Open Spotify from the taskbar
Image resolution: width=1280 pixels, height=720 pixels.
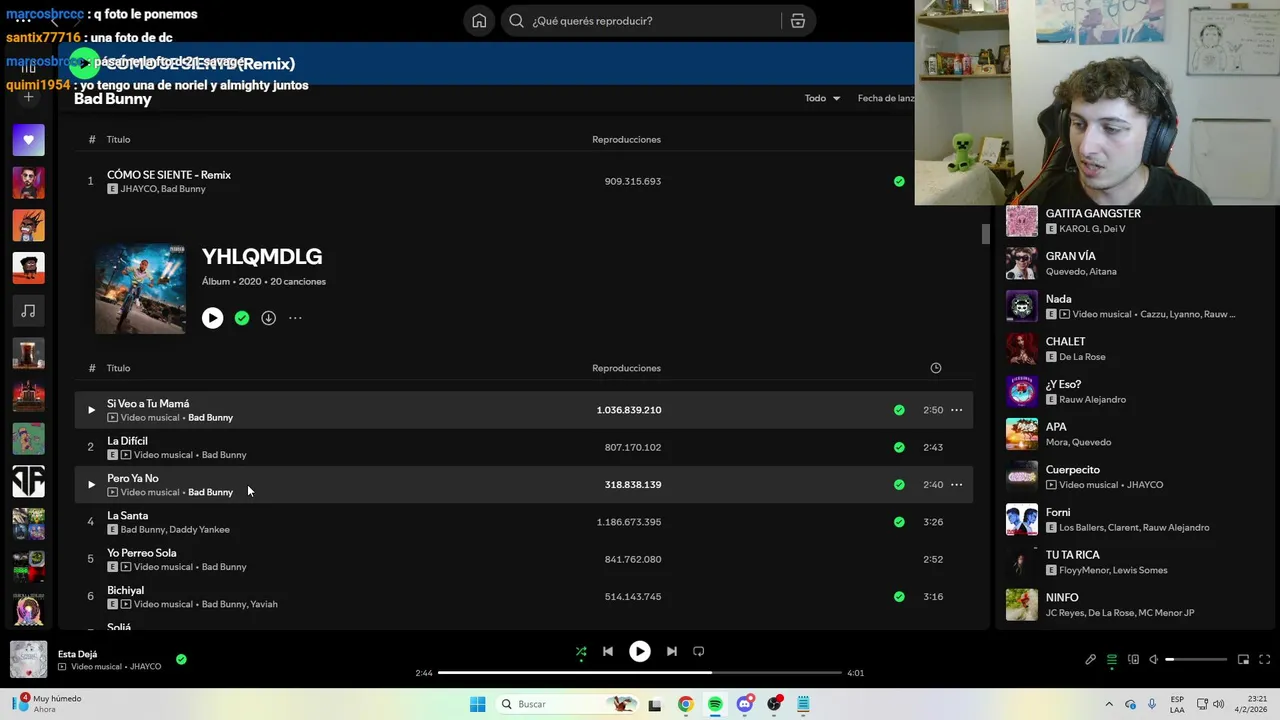(715, 704)
